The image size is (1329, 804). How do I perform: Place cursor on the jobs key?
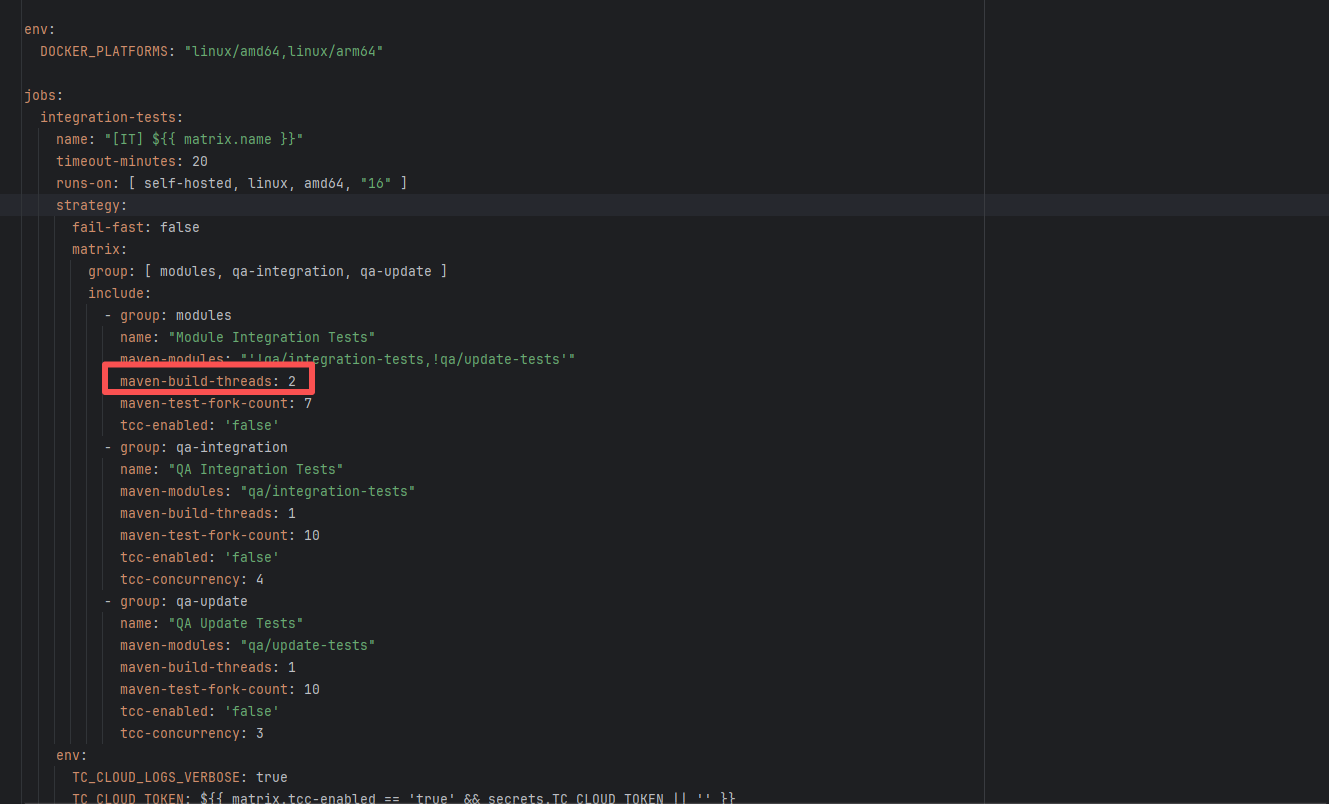click(x=41, y=95)
